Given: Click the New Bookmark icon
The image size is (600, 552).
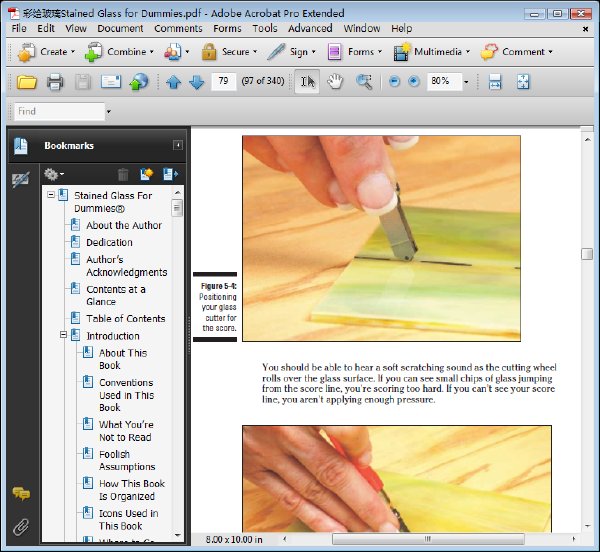Looking at the screenshot, I should (x=147, y=174).
